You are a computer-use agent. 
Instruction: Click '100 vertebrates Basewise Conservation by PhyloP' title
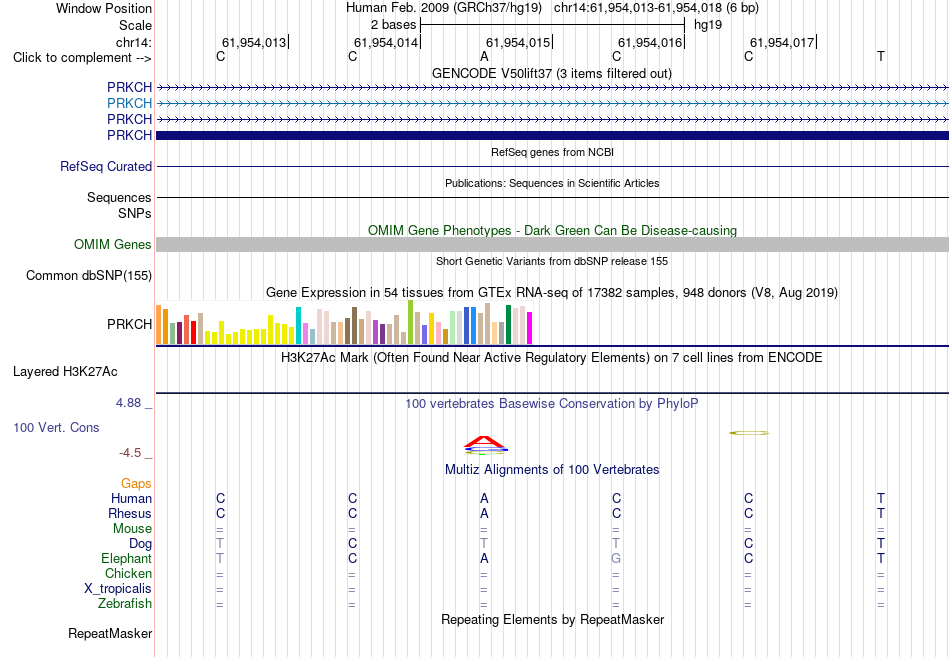[552, 404]
